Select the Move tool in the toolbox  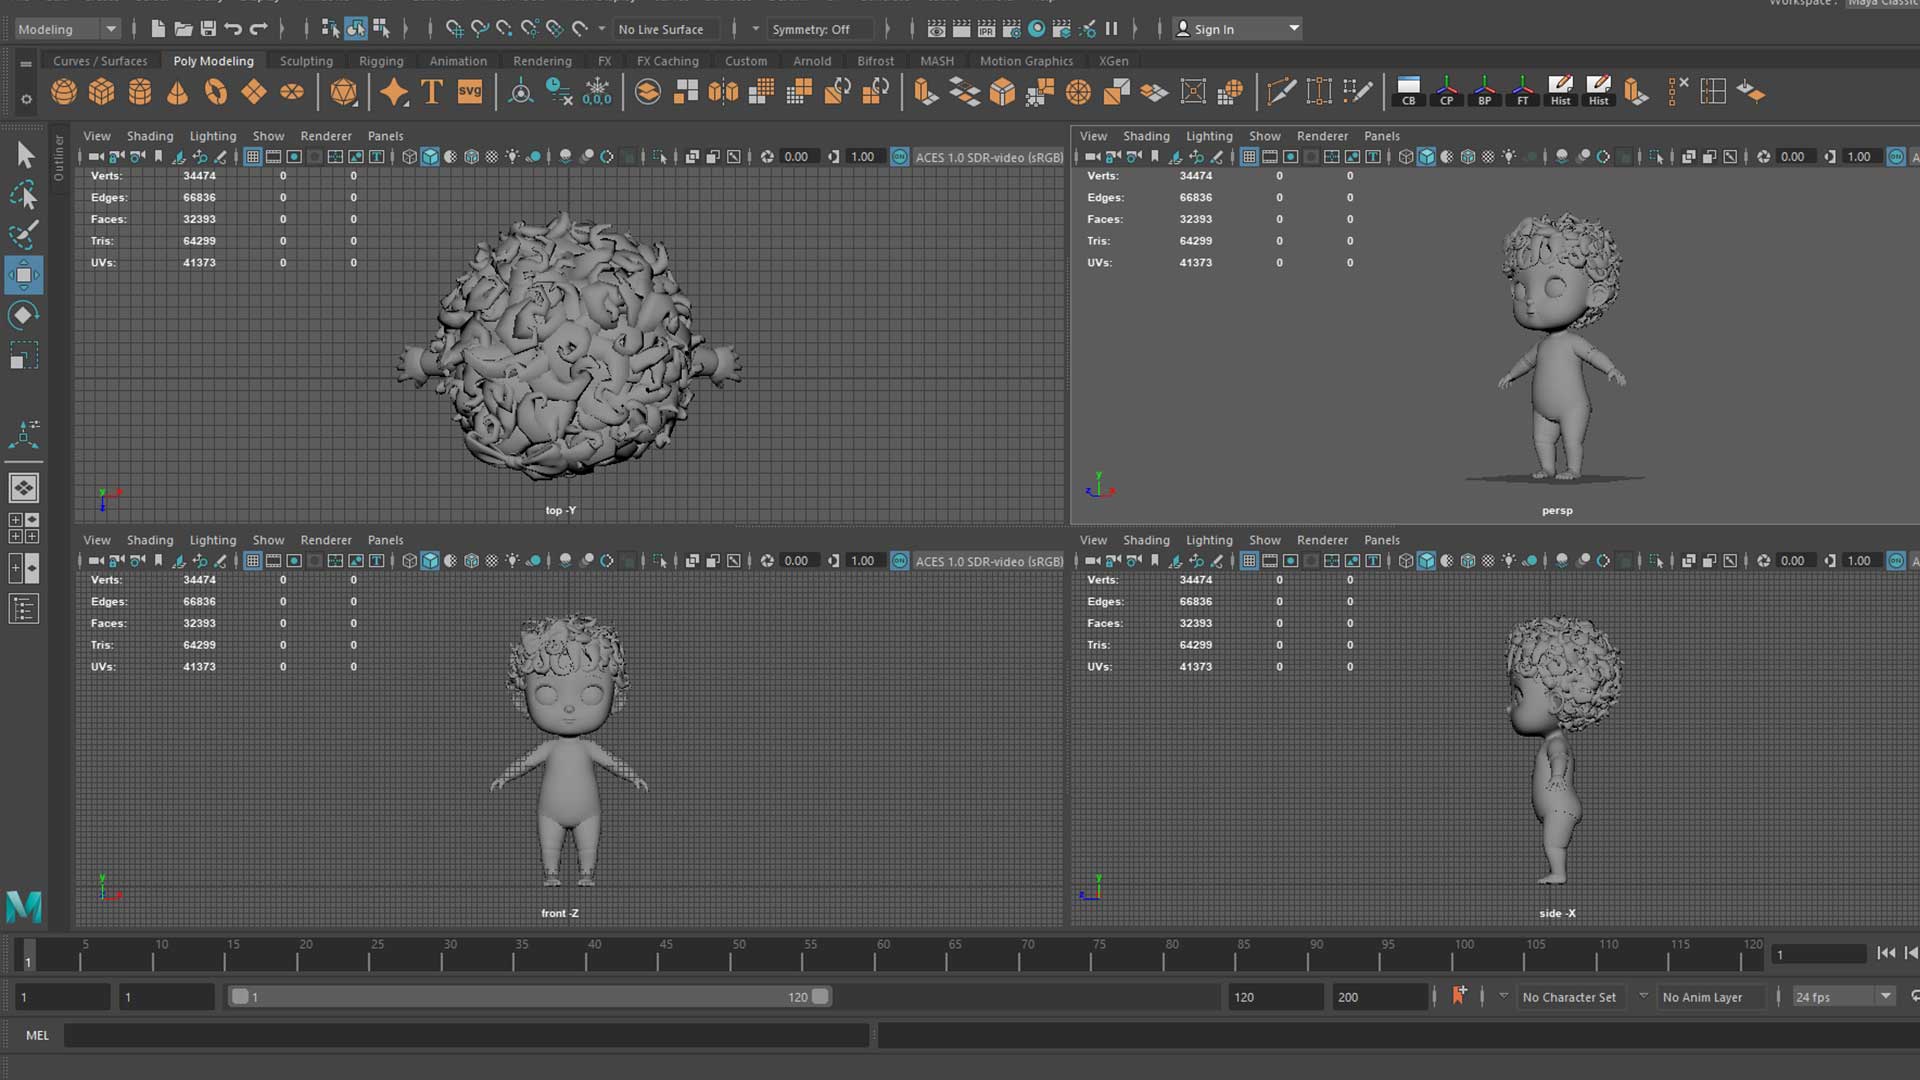pos(24,275)
